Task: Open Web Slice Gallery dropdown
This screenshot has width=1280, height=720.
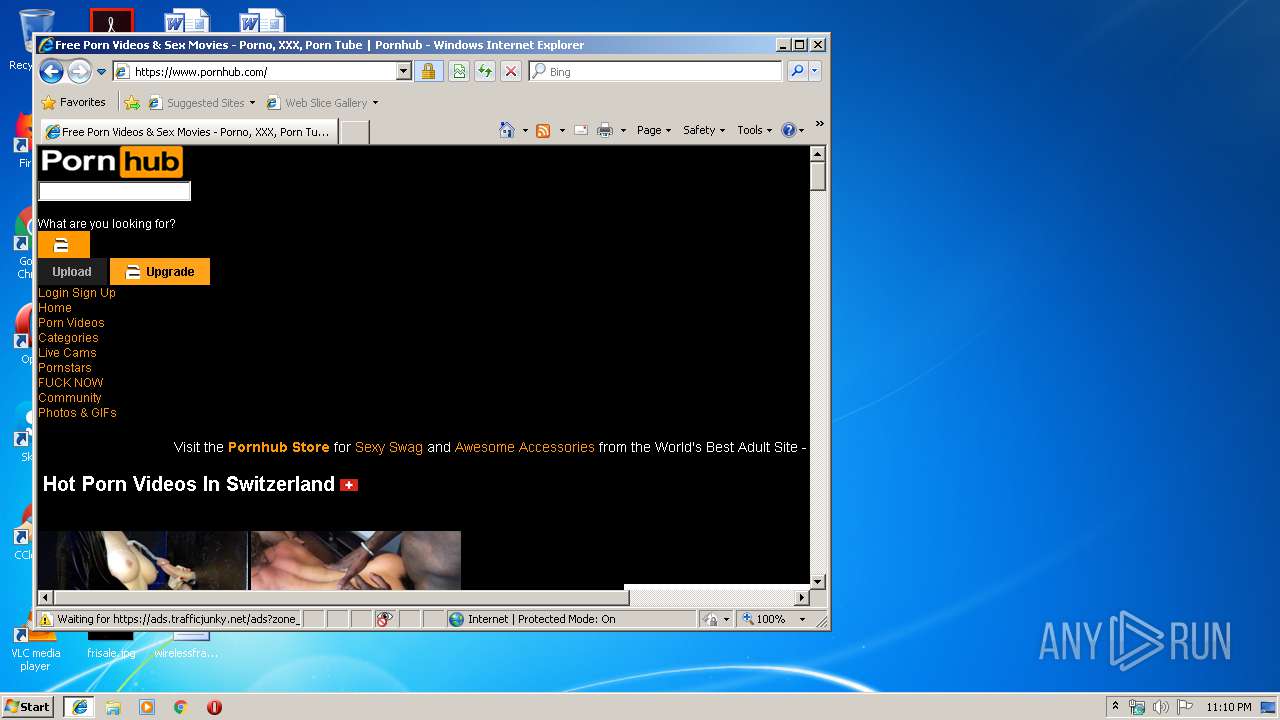Action: (x=323, y=103)
